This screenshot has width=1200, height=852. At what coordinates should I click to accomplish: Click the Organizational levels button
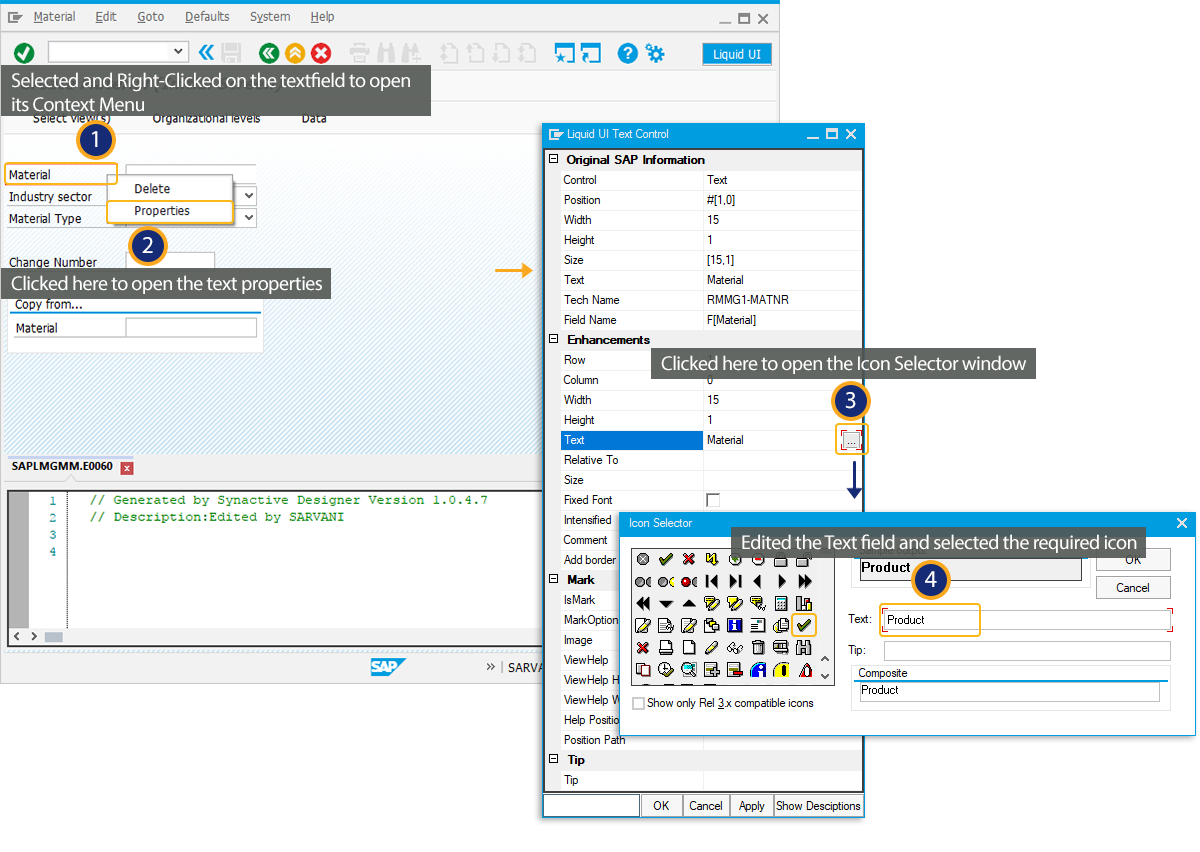pyautogui.click(x=206, y=118)
